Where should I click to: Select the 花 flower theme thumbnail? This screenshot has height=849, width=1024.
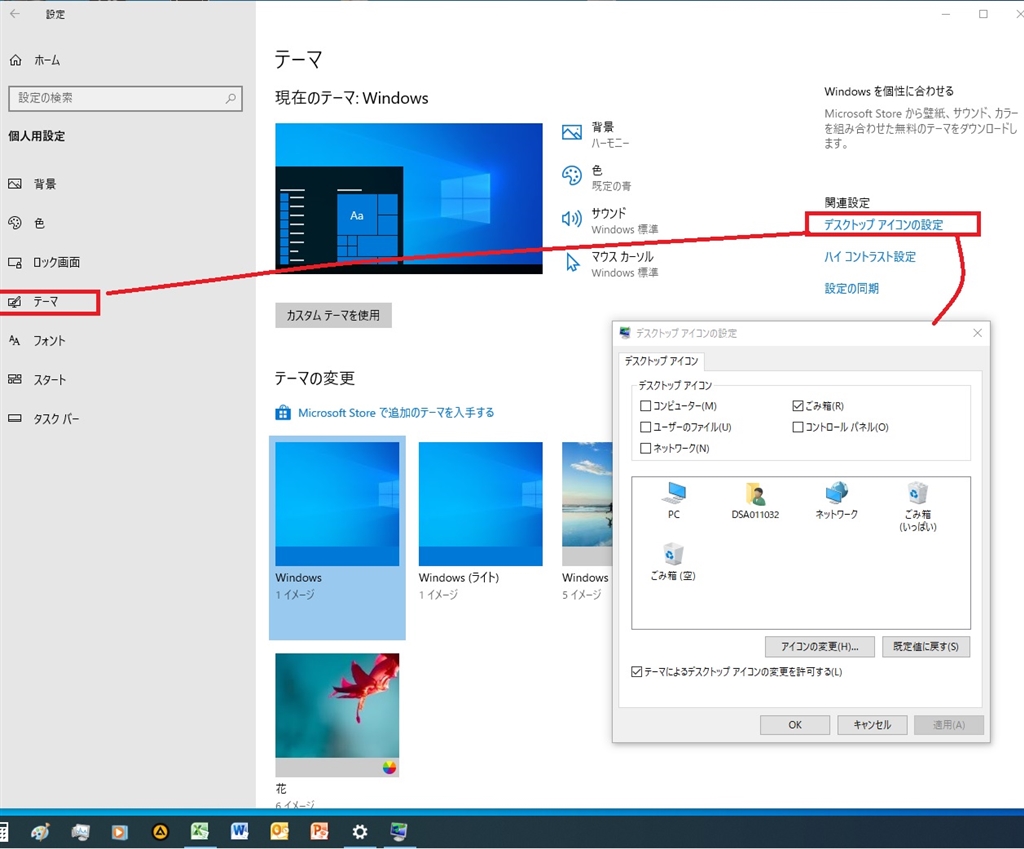pos(337,714)
